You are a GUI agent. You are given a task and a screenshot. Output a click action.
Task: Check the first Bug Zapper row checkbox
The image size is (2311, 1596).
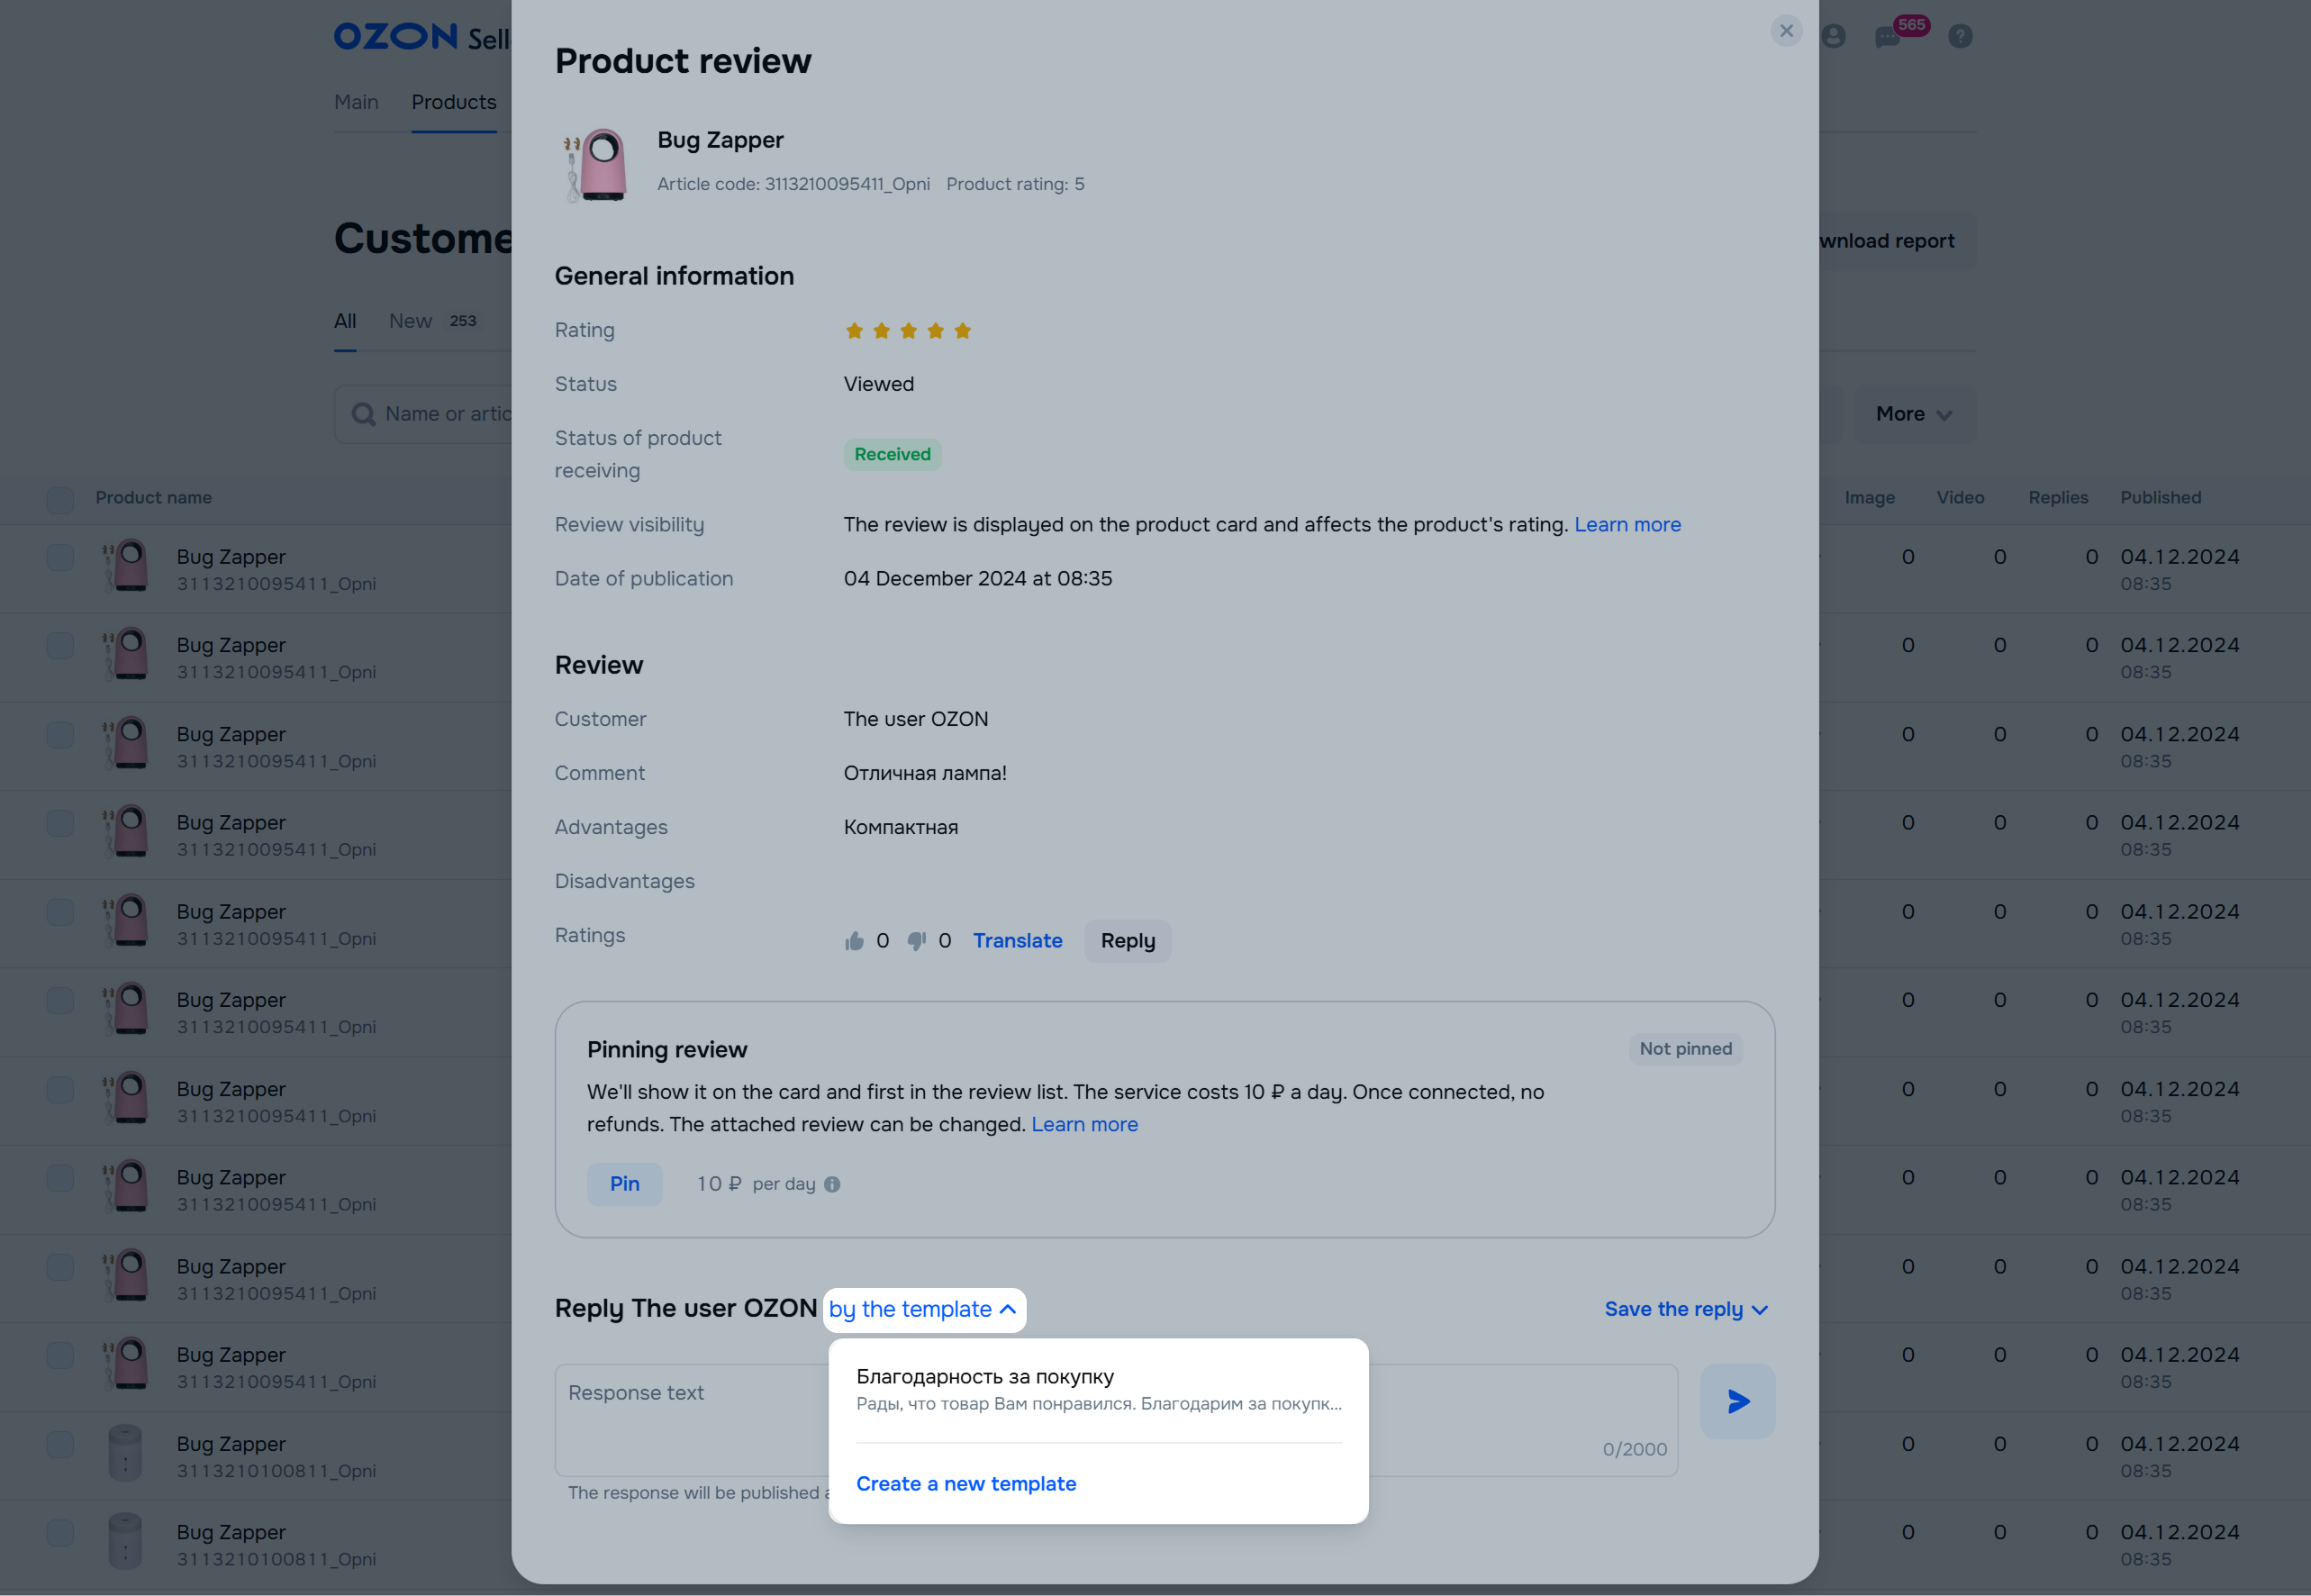click(60, 558)
